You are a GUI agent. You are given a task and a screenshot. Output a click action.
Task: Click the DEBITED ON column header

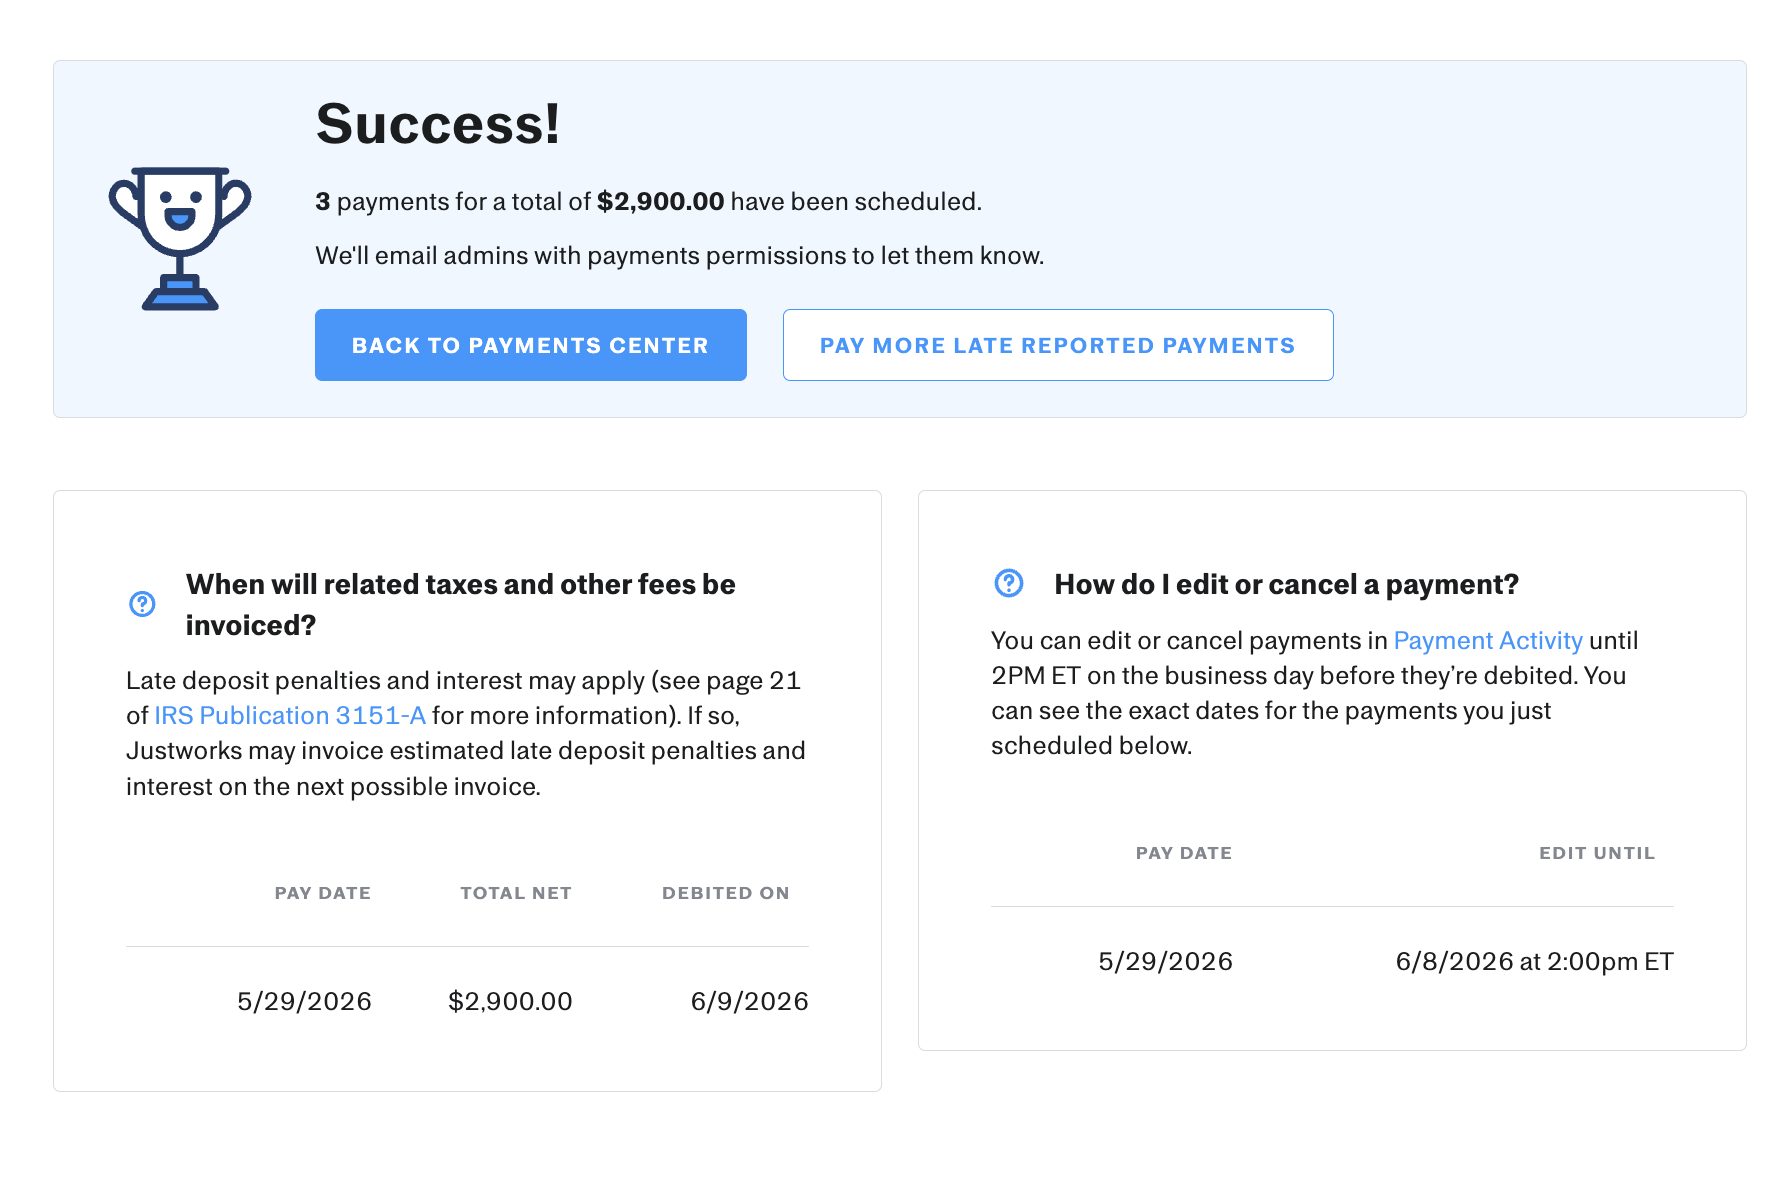726,893
